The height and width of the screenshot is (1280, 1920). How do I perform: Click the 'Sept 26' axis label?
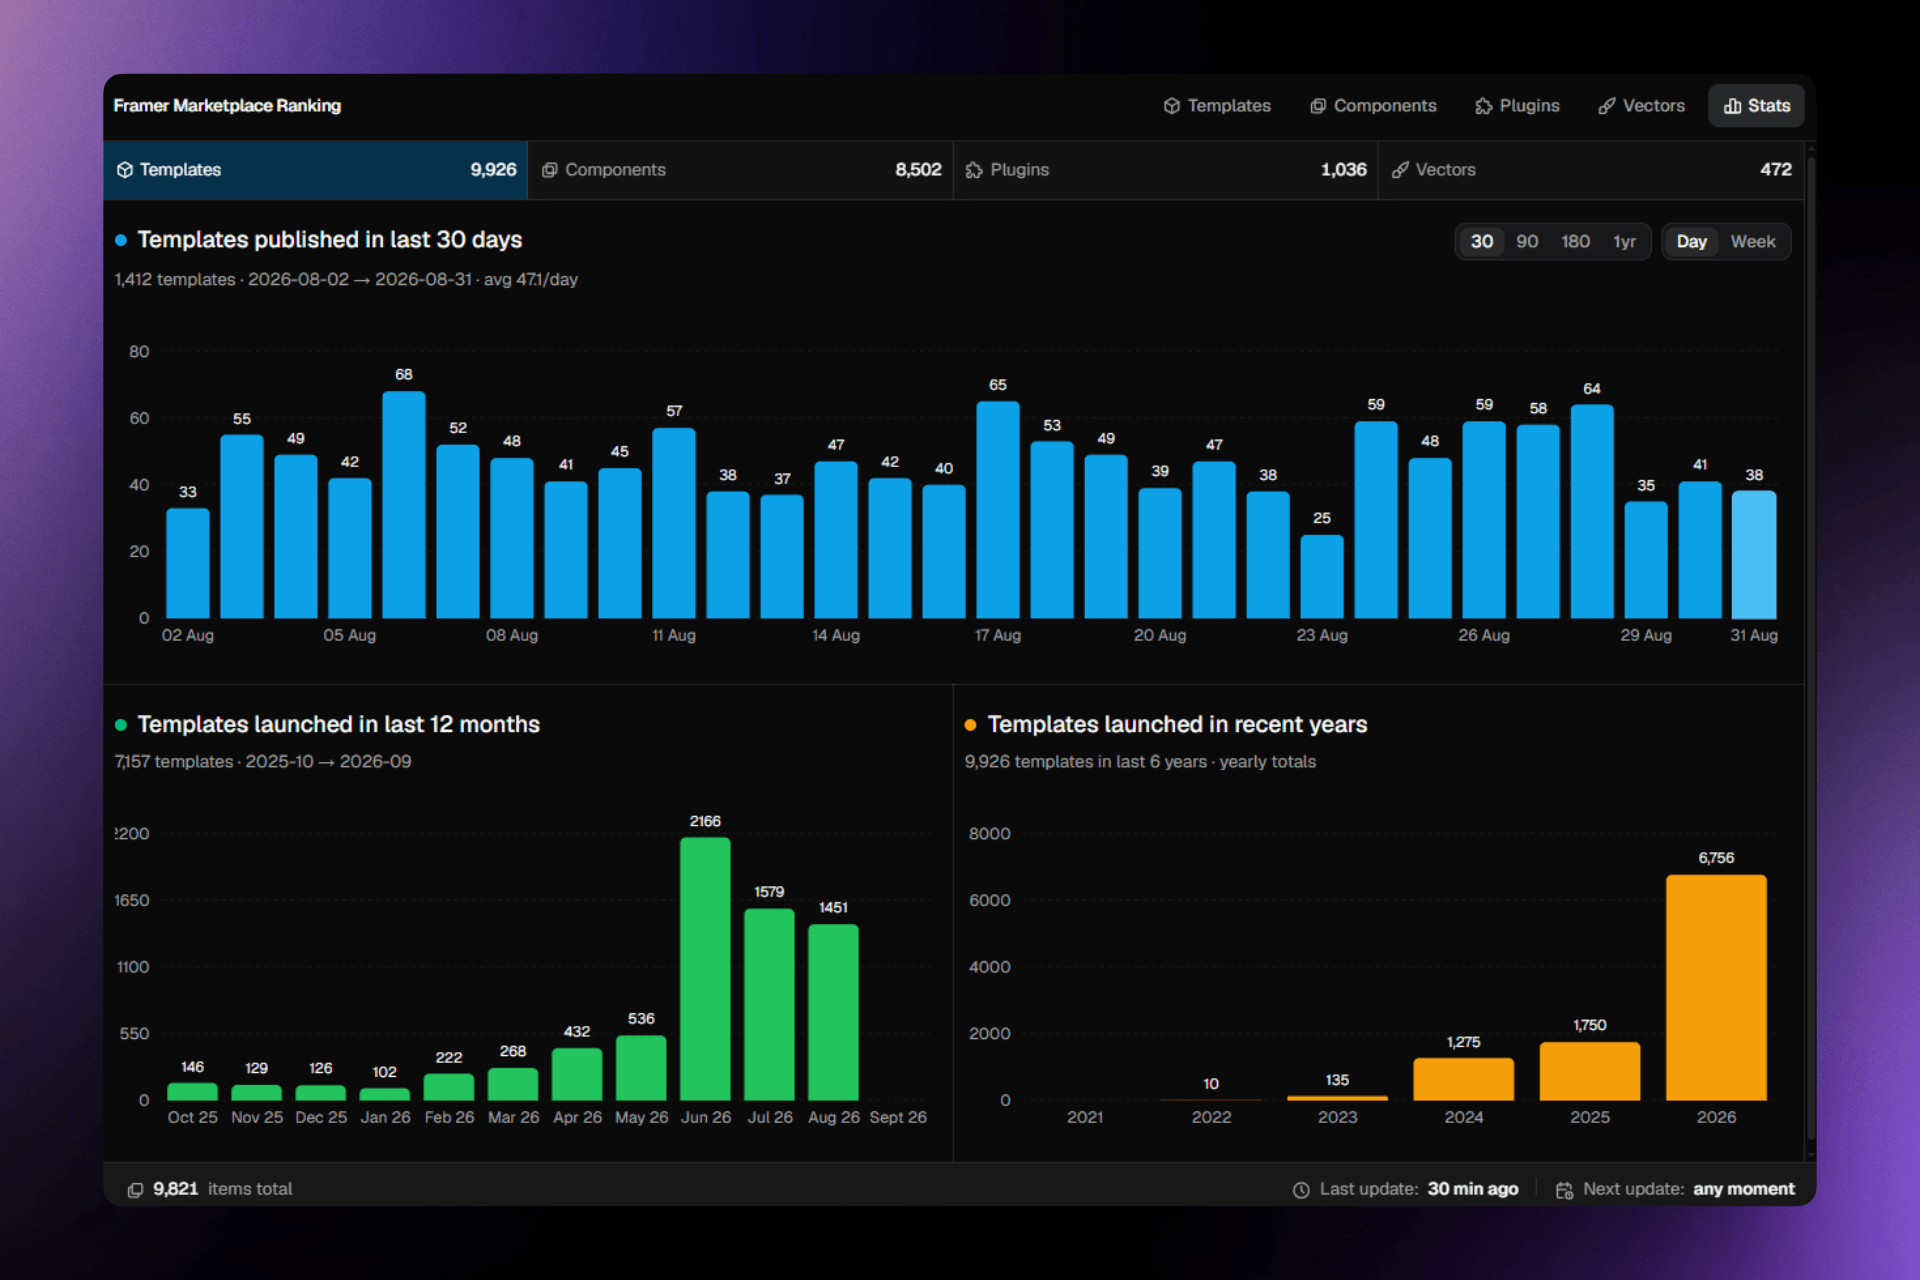(898, 1117)
